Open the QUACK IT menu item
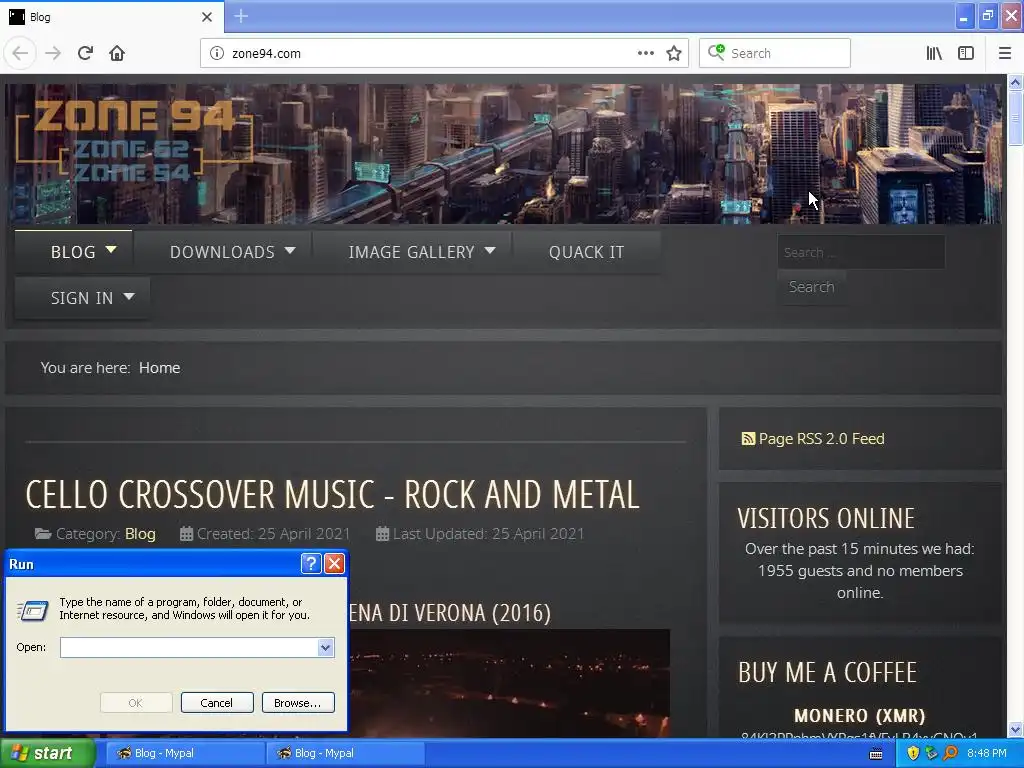The width and height of the screenshot is (1024, 768). pos(586,252)
